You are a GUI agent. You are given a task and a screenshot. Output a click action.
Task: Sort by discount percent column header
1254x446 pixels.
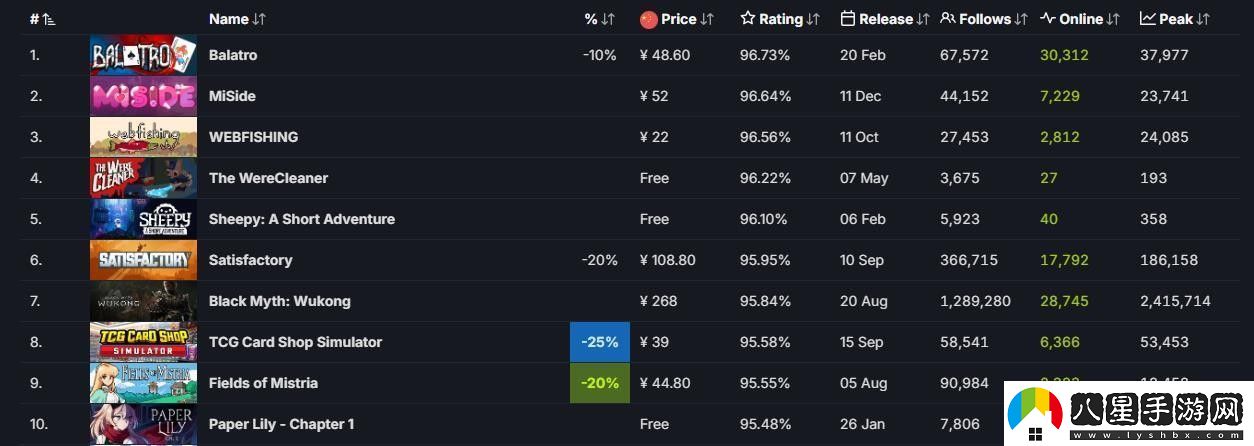(600, 19)
